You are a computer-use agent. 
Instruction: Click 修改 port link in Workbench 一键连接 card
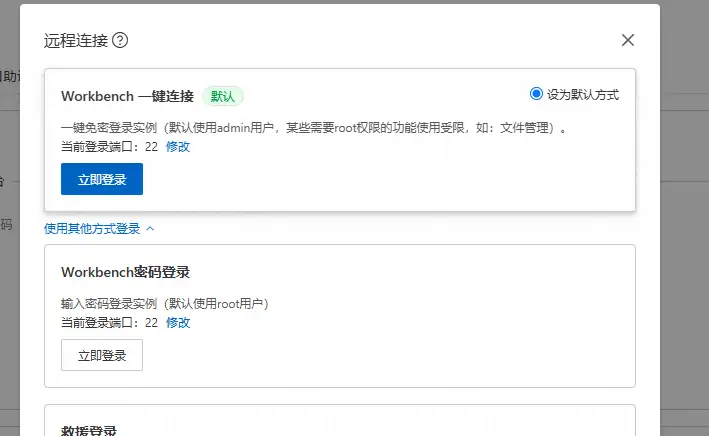(x=178, y=147)
